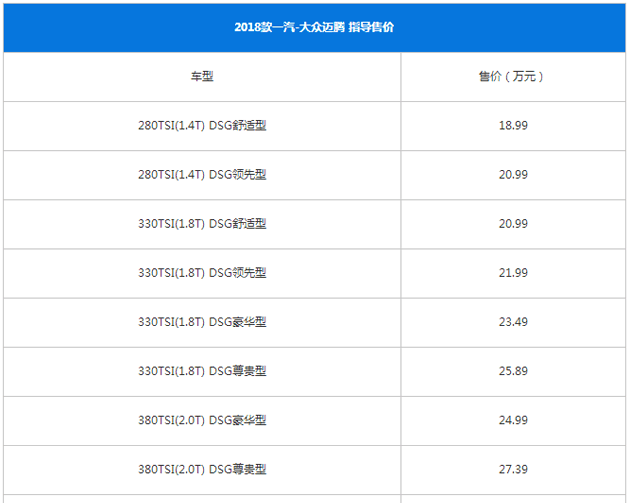
Task: Click the 330TSI(1.8T) DSG尊贵型 model cell
Action: (202, 371)
